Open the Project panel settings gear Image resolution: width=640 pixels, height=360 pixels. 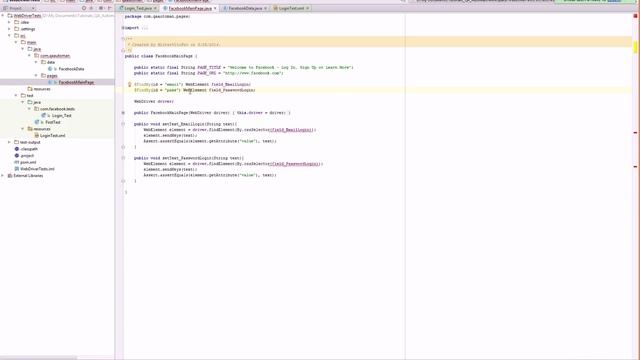point(101,8)
